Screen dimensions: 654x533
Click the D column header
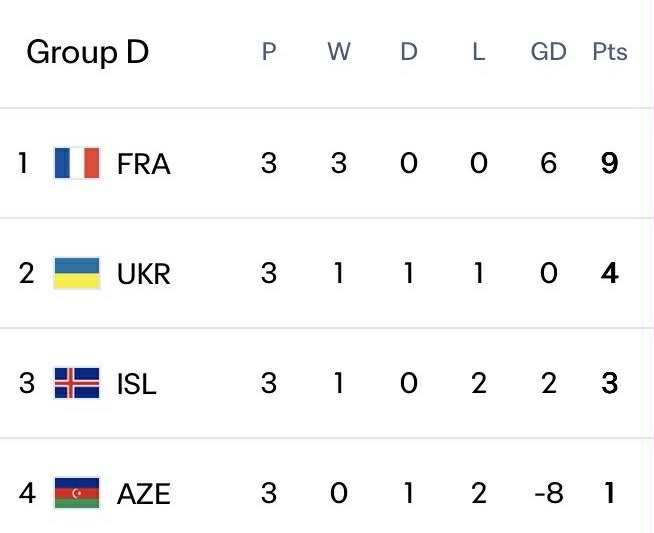point(408,52)
